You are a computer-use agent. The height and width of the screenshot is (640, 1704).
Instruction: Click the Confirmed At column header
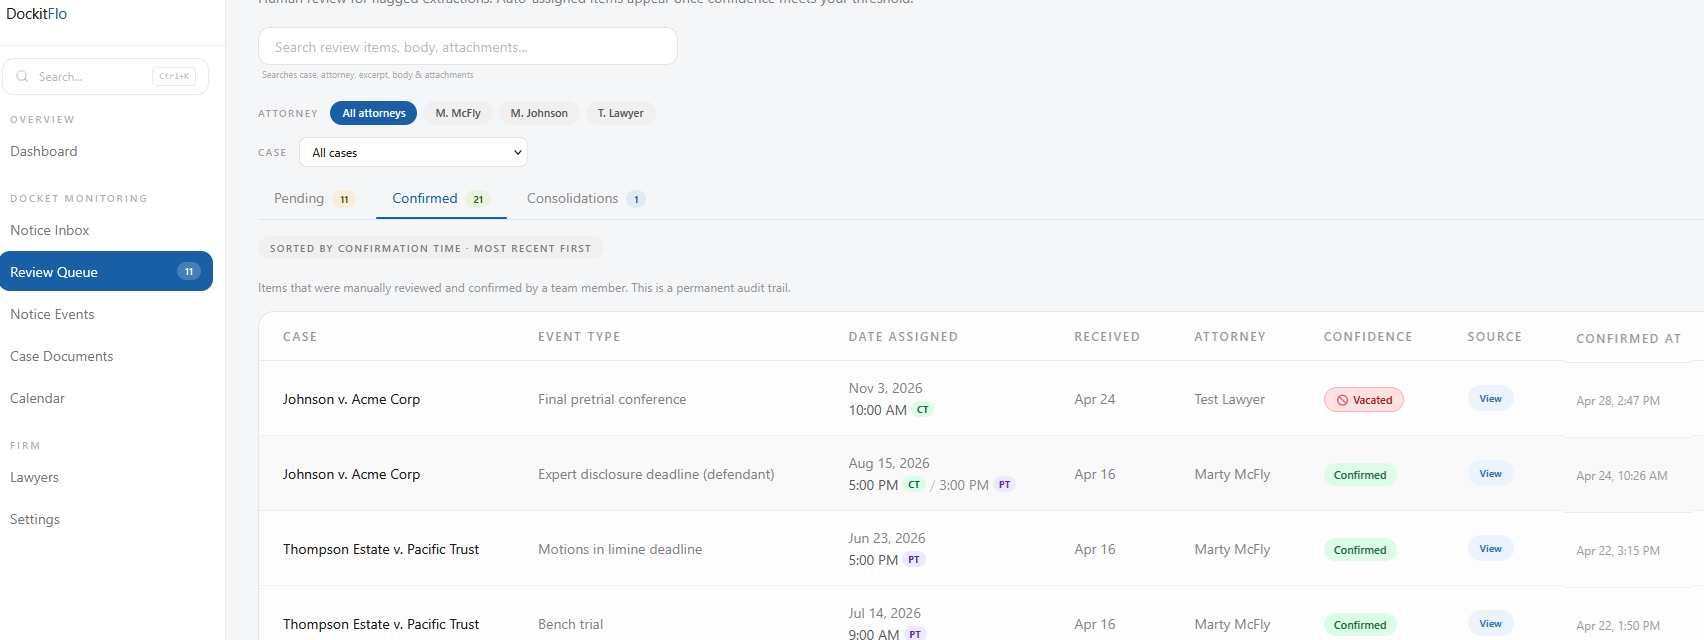[x=1629, y=339]
